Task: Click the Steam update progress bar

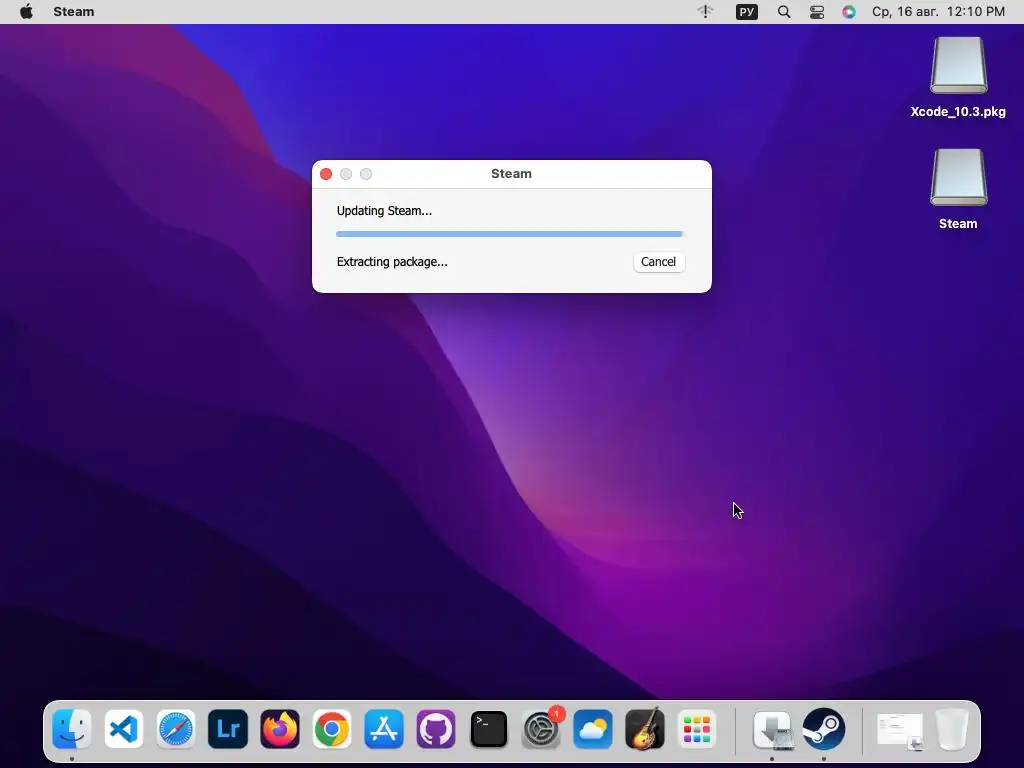Action: pyautogui.click(x=509, y=234)
